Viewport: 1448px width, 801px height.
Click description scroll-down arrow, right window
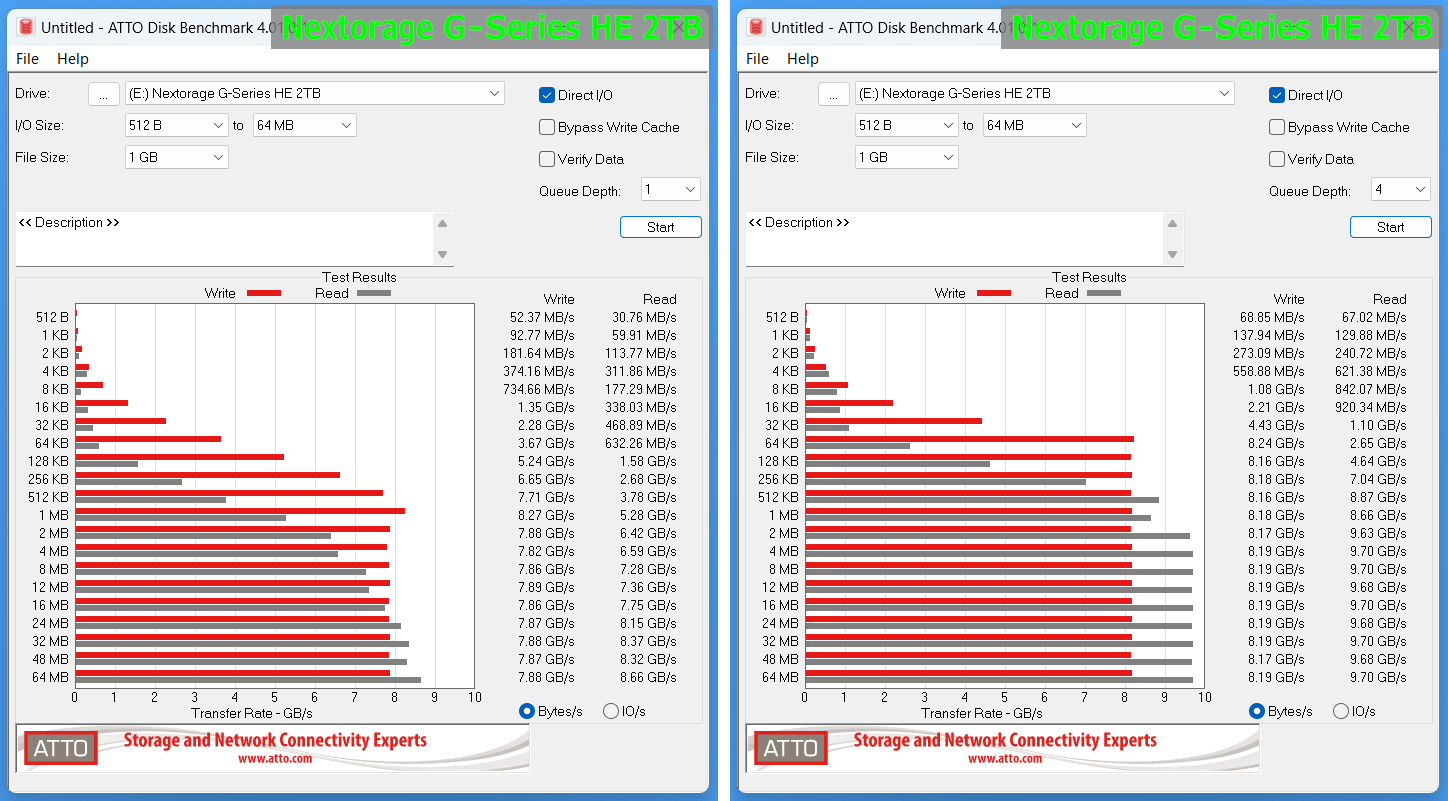1173,254
